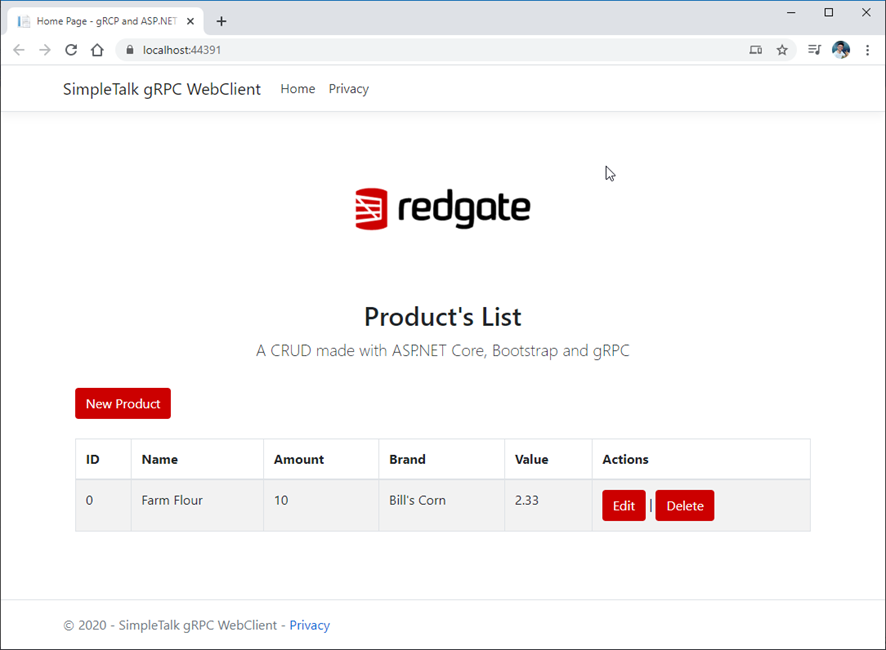Click the Brand column header
Image resolution: width=886 pixels, height=650 pixels.
coord(441,460)
